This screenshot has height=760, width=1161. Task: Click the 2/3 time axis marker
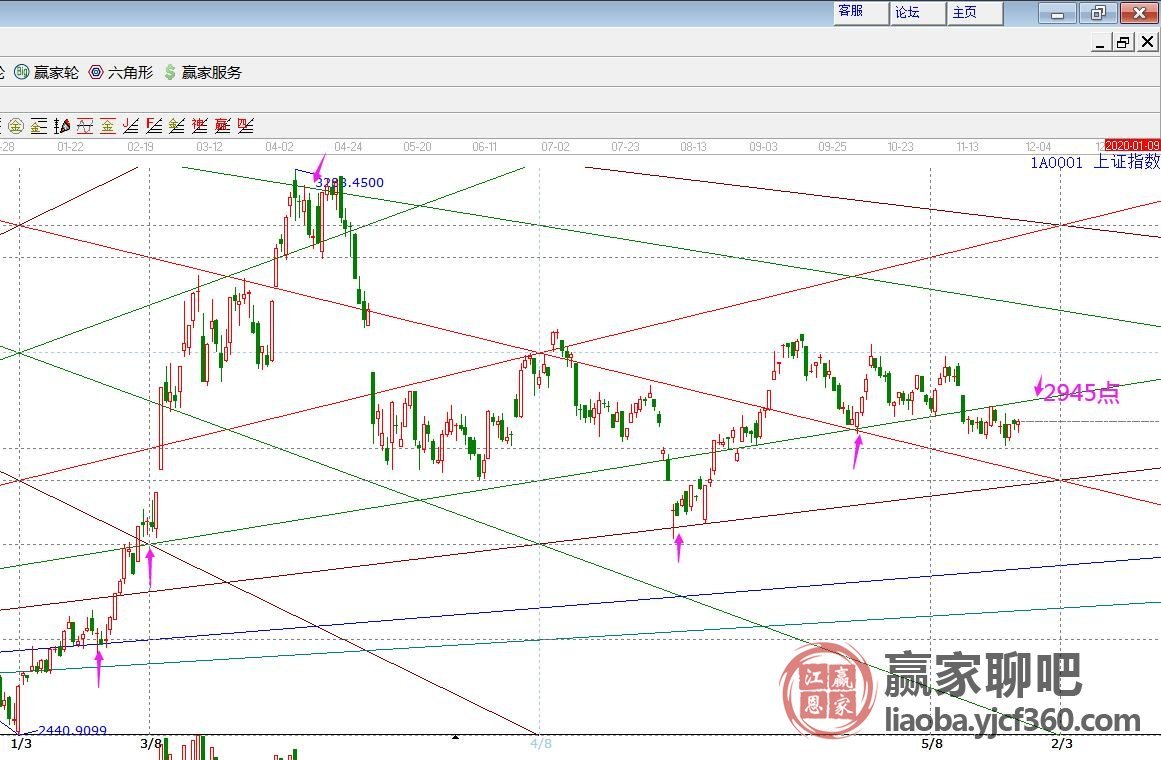click(x=1062, y=743)
